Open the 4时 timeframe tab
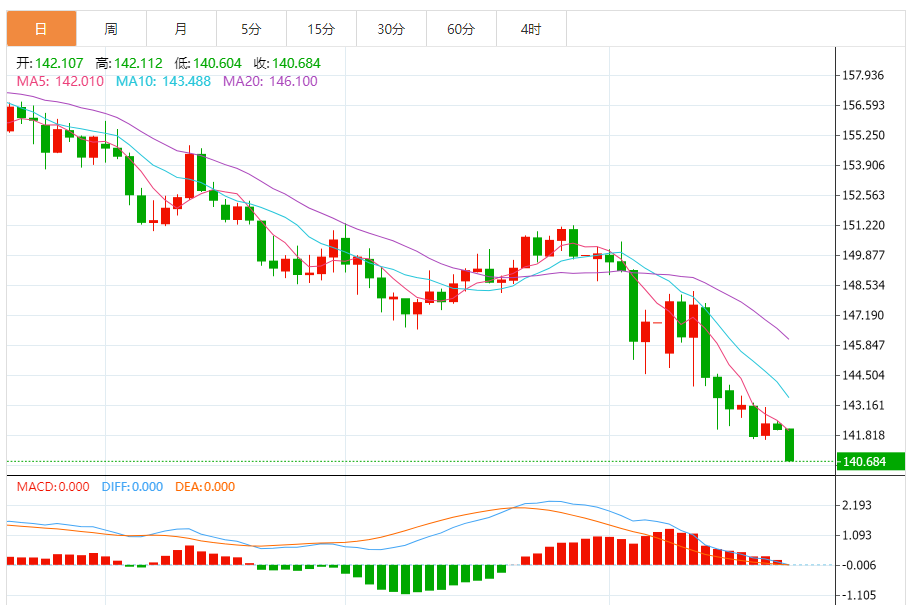Viewport: 906px width, 605px height. (531, 29)
